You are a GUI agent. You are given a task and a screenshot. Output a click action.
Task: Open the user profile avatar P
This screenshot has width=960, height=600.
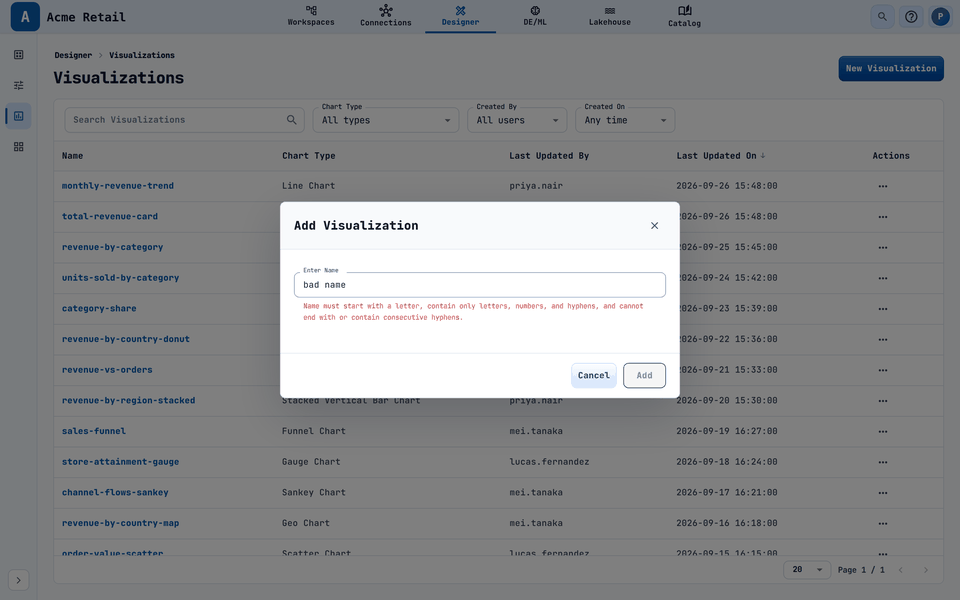(x=940, y=17)
